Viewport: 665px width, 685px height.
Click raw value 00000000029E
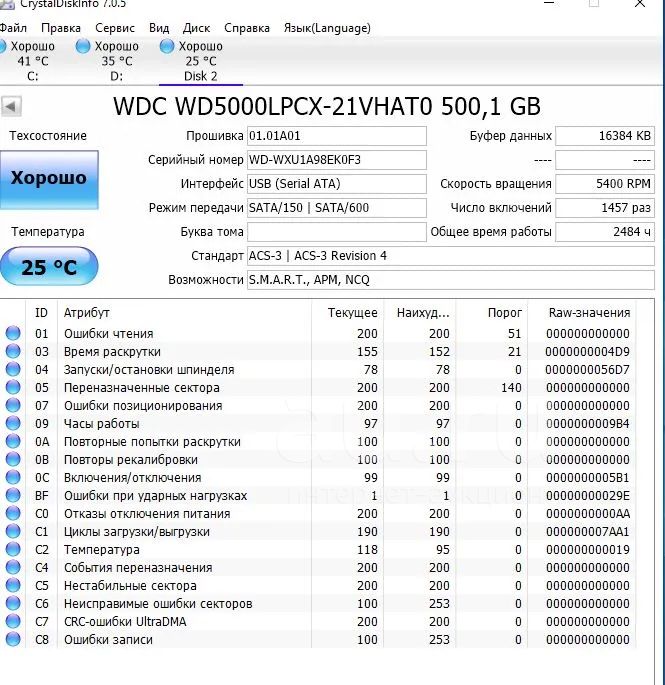coord(587,496)
